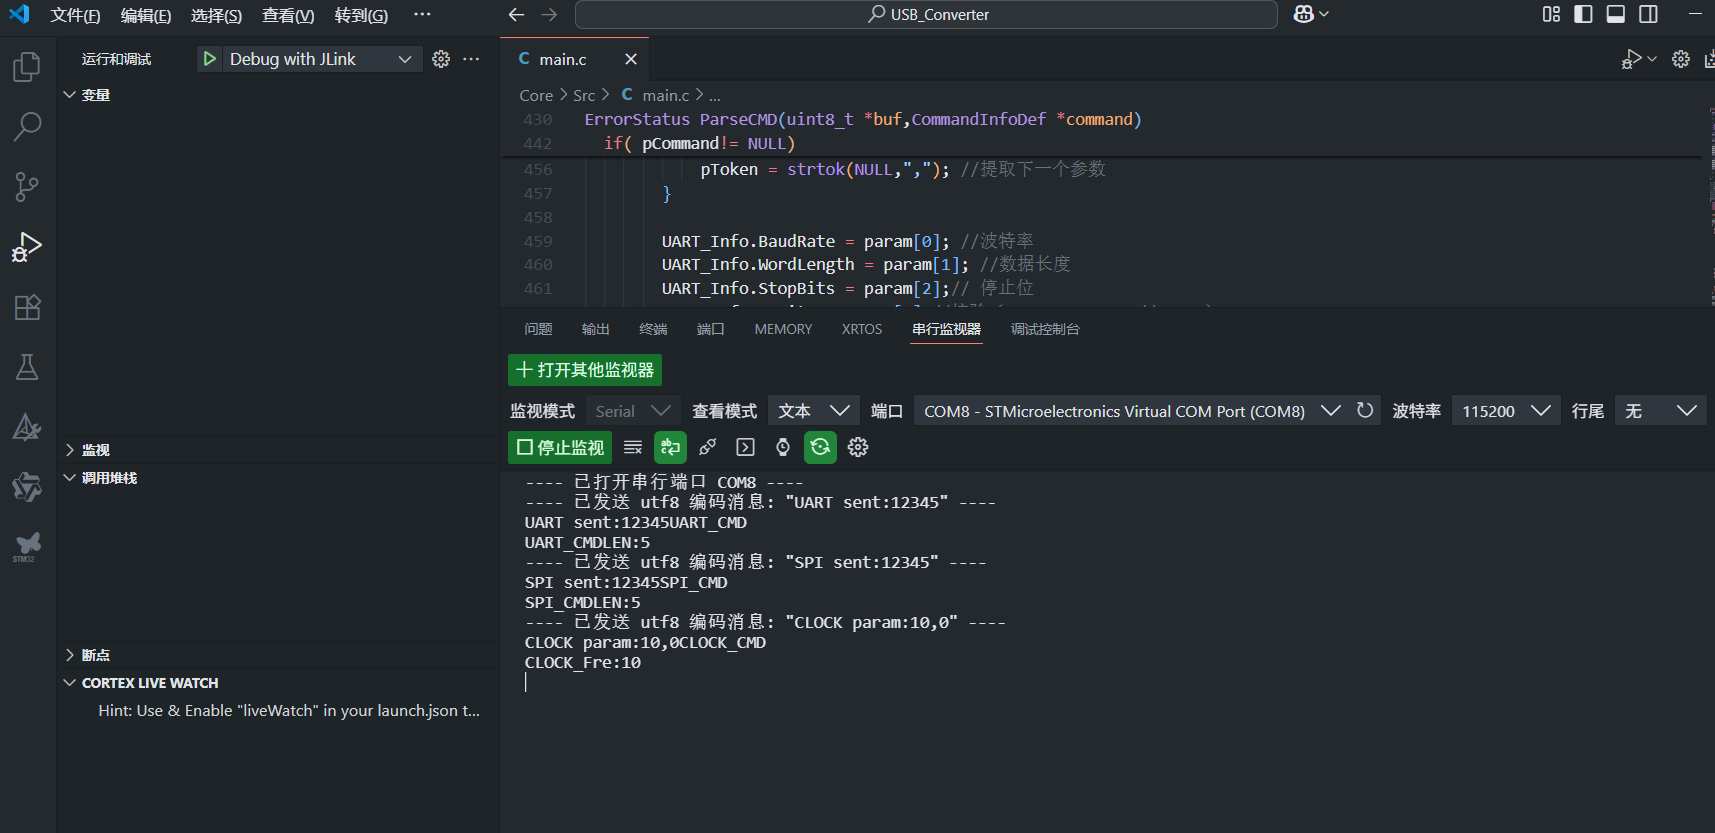This screenshot has width=1715, height=833.
Task: Open serial monitor settings gear
Action: (858, 447)
